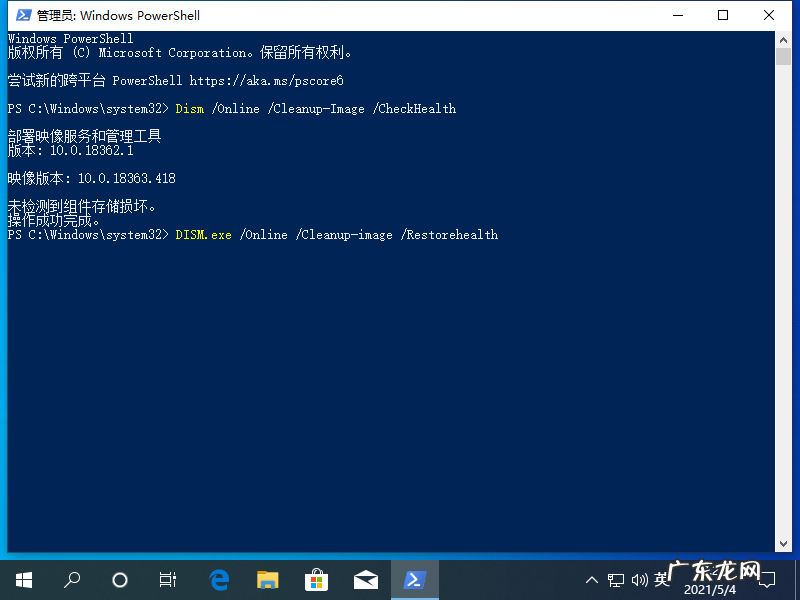Open Microsoft Edge from the taskbar
The height and width of the screenshot is (600, 800).
219,579
